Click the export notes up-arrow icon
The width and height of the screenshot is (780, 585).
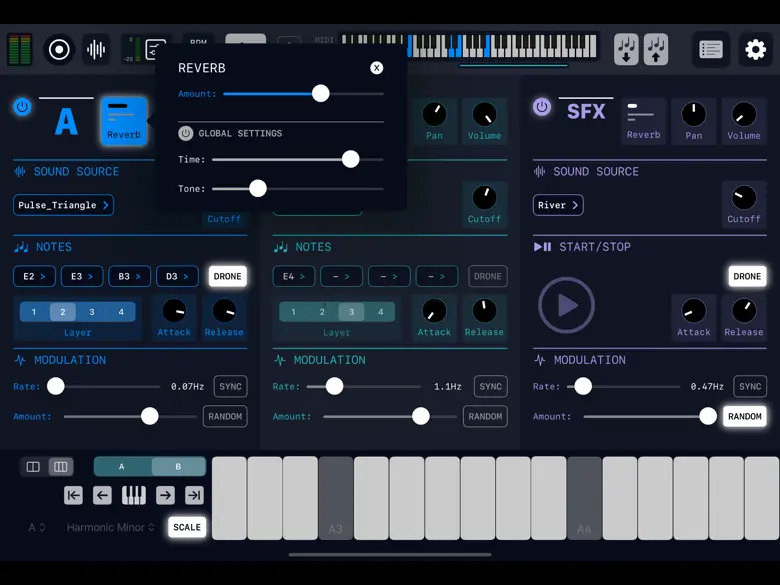pyautogui.click(x=656, y=49)
